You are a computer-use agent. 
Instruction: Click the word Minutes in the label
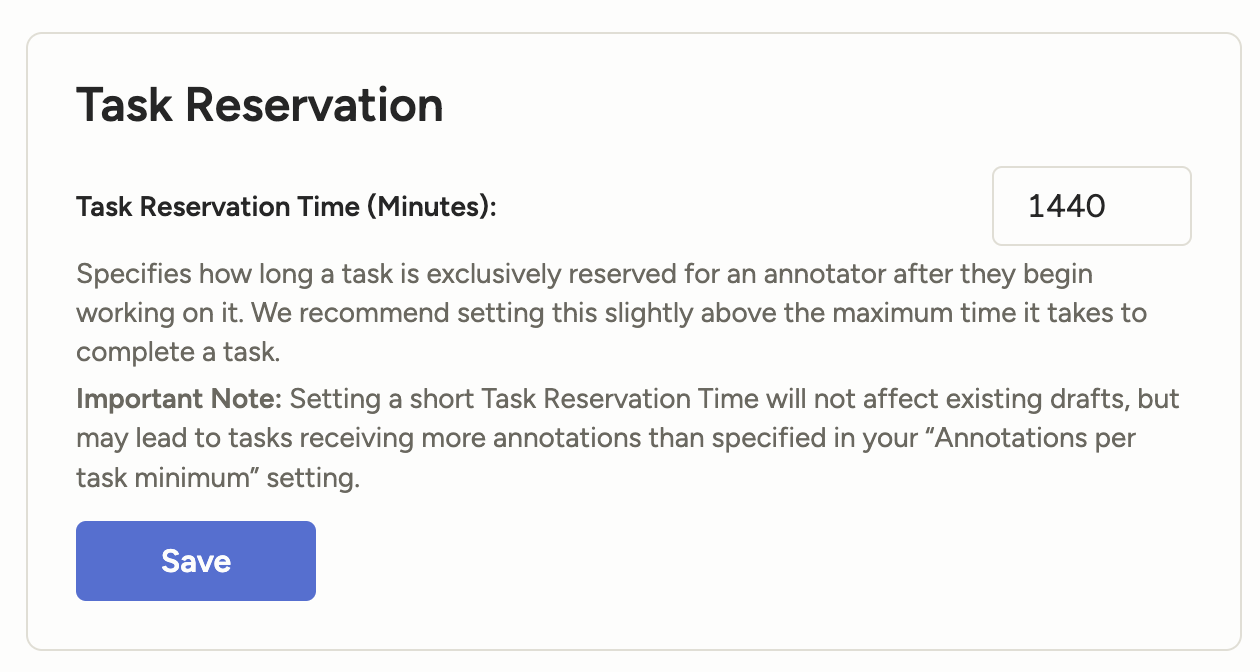431,207
